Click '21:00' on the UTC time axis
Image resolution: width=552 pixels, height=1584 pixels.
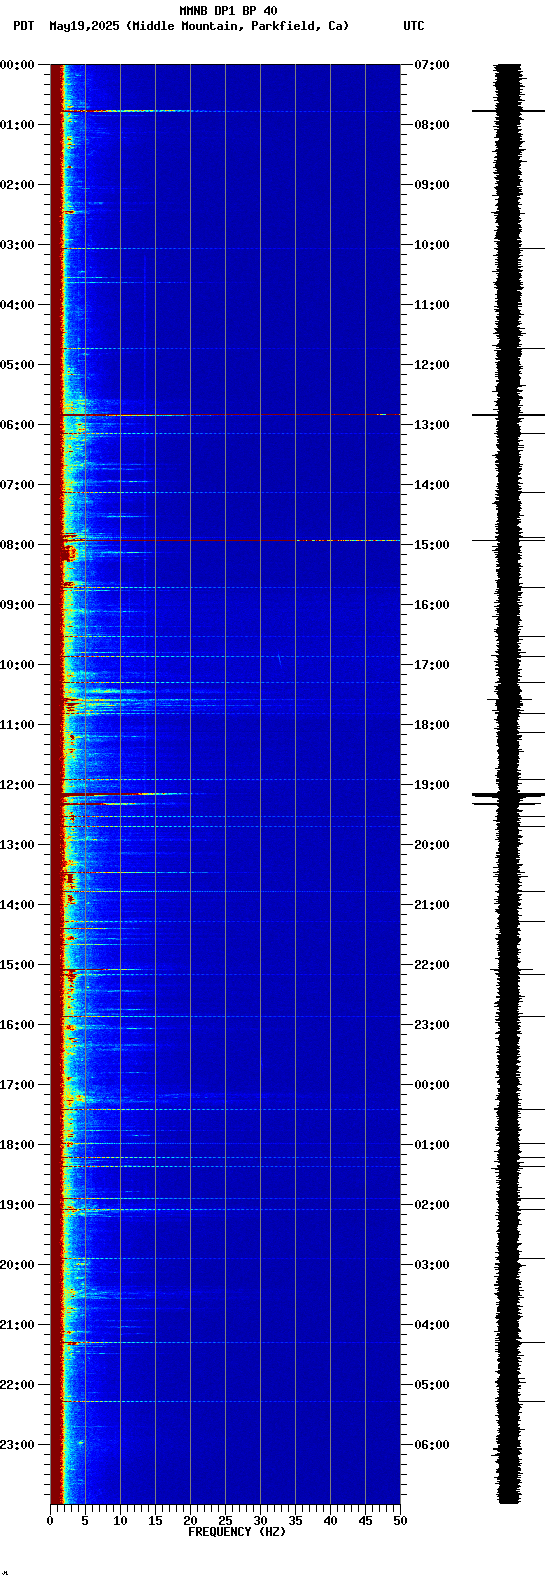[x=432, y=905]
